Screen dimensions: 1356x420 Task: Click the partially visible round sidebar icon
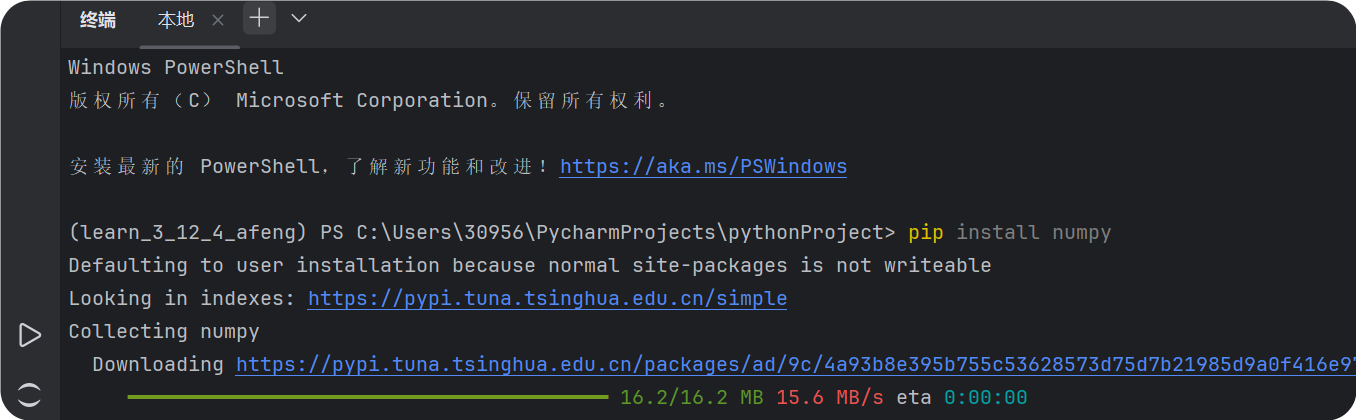click(x=30, y=394)
